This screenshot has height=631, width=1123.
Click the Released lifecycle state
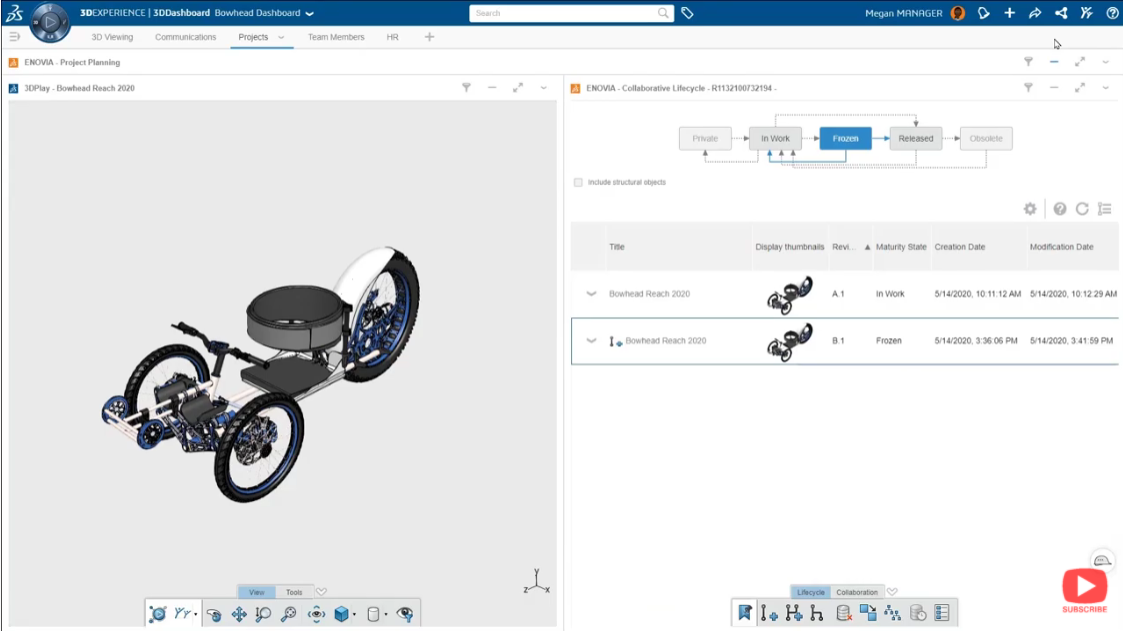(915, 138)
